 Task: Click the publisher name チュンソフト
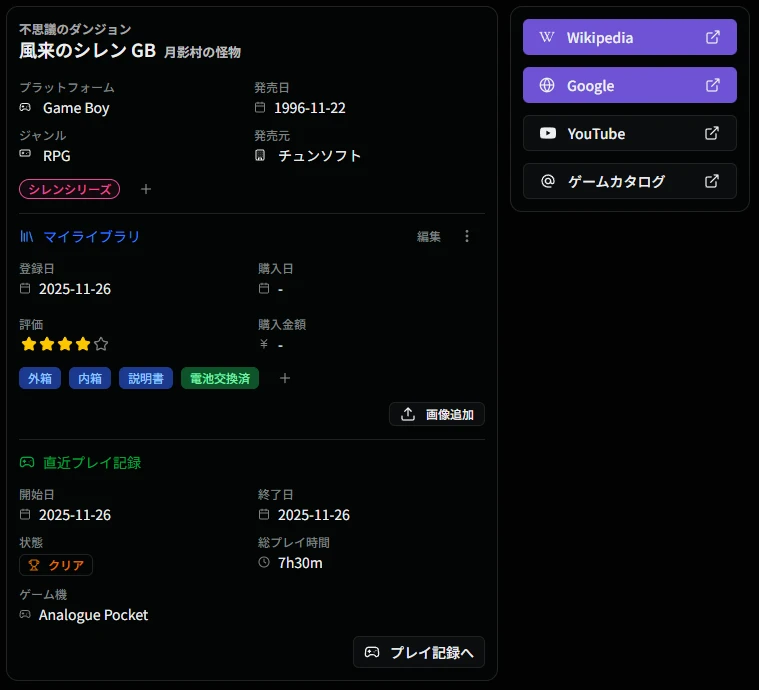click(x=319, y=156)
